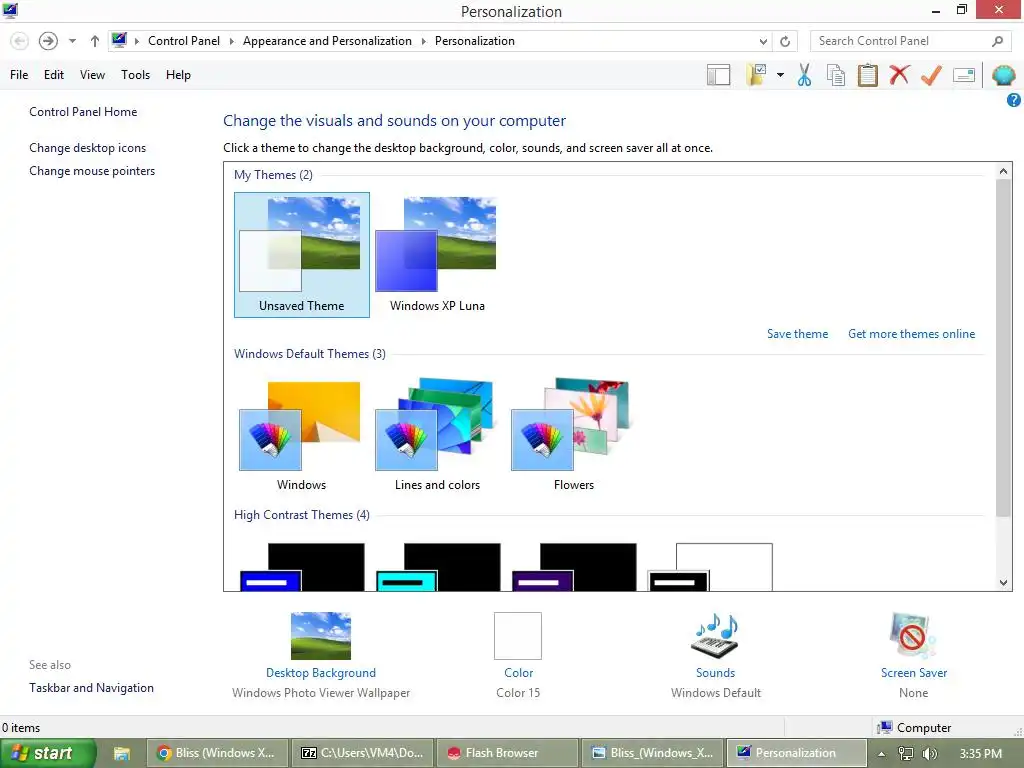The image size is (1024, 768).
Task: Show hidden tray icons arrow
Action: pyautogui.click(x=881, y=754)
